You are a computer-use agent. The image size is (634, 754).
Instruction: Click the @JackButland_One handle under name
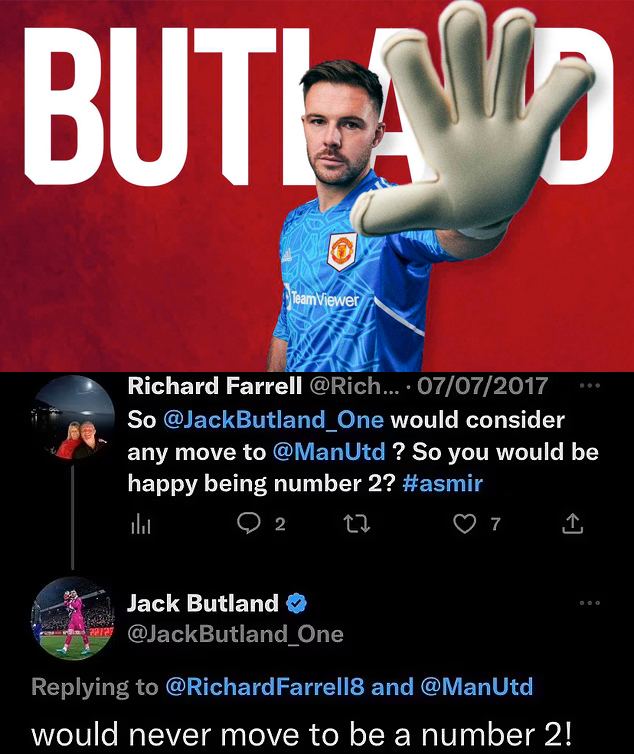(x=235, y=634)
